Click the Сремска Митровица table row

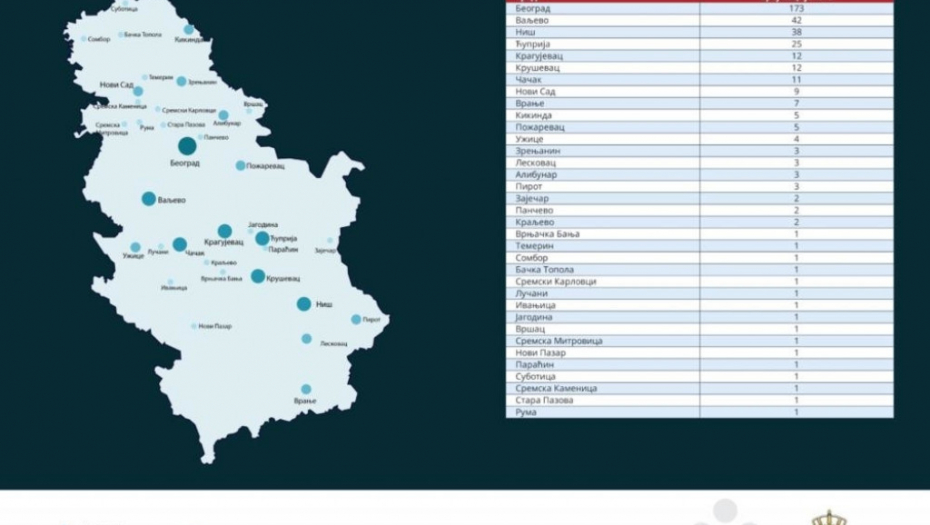click(x=699, y=341)
